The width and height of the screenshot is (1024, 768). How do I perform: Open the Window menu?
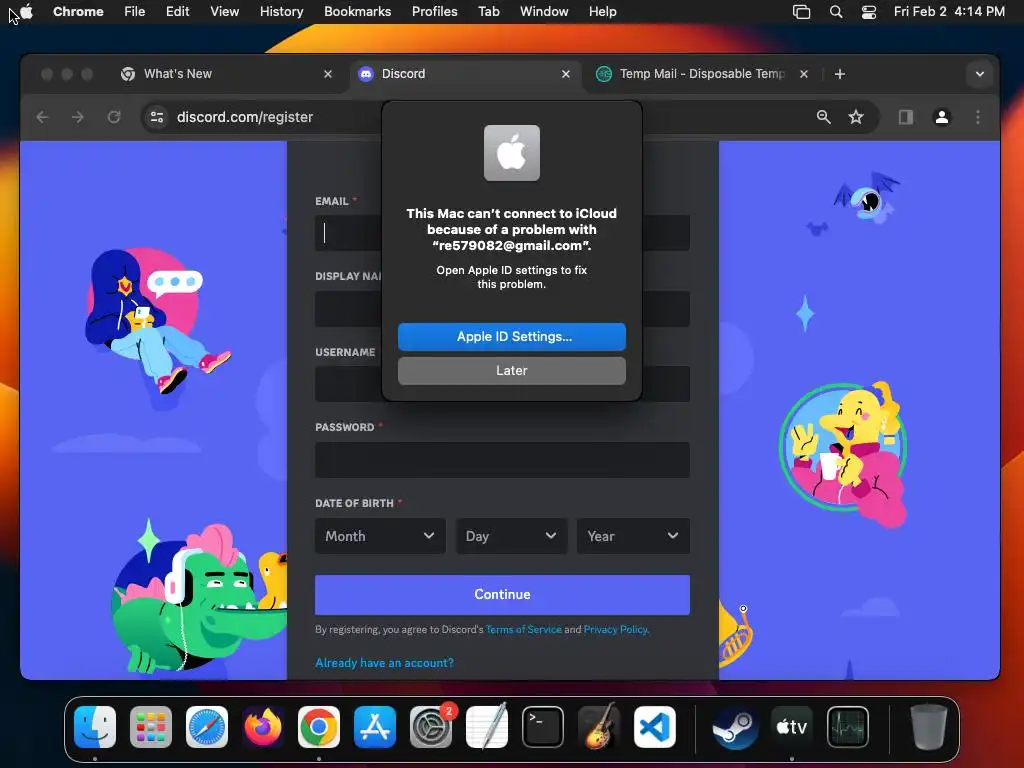544,12
